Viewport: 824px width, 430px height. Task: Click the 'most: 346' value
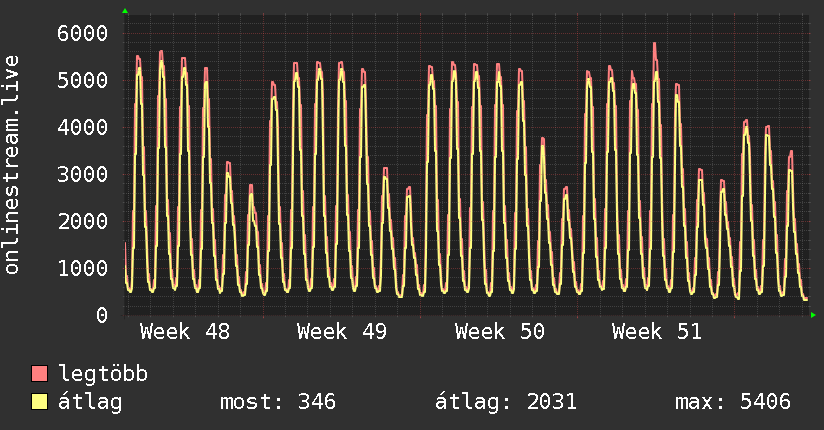tap(278, 402)
